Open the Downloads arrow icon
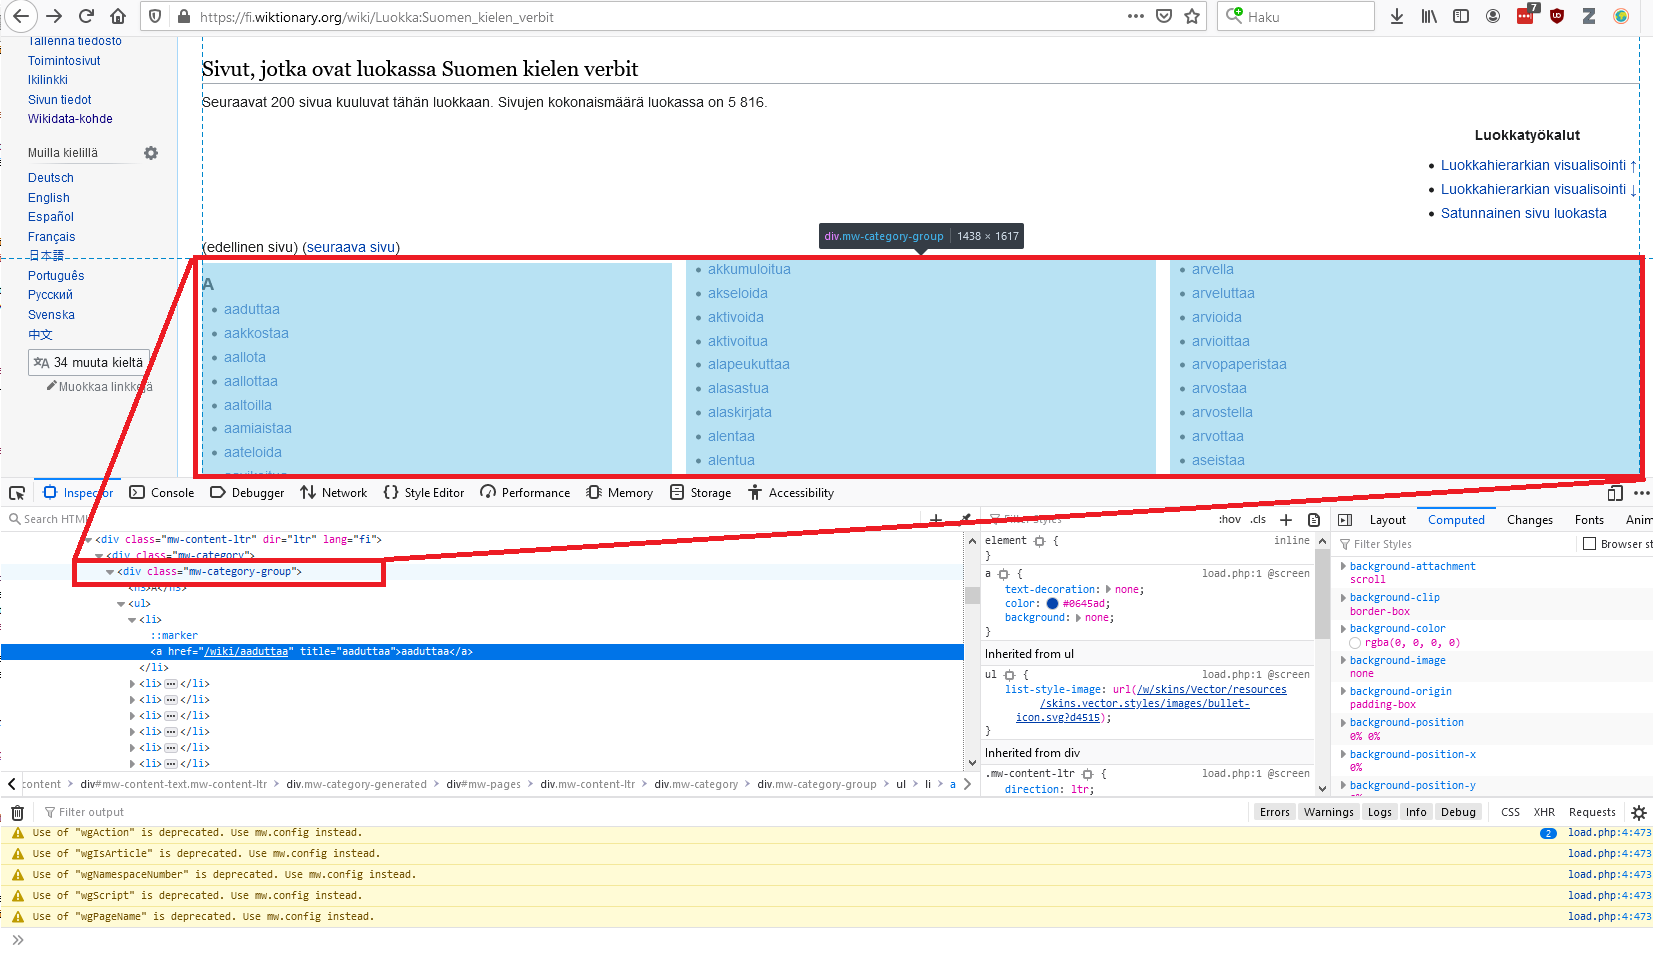Image resolution: width=1653 pixels, height=969 pixels. 1397,17
